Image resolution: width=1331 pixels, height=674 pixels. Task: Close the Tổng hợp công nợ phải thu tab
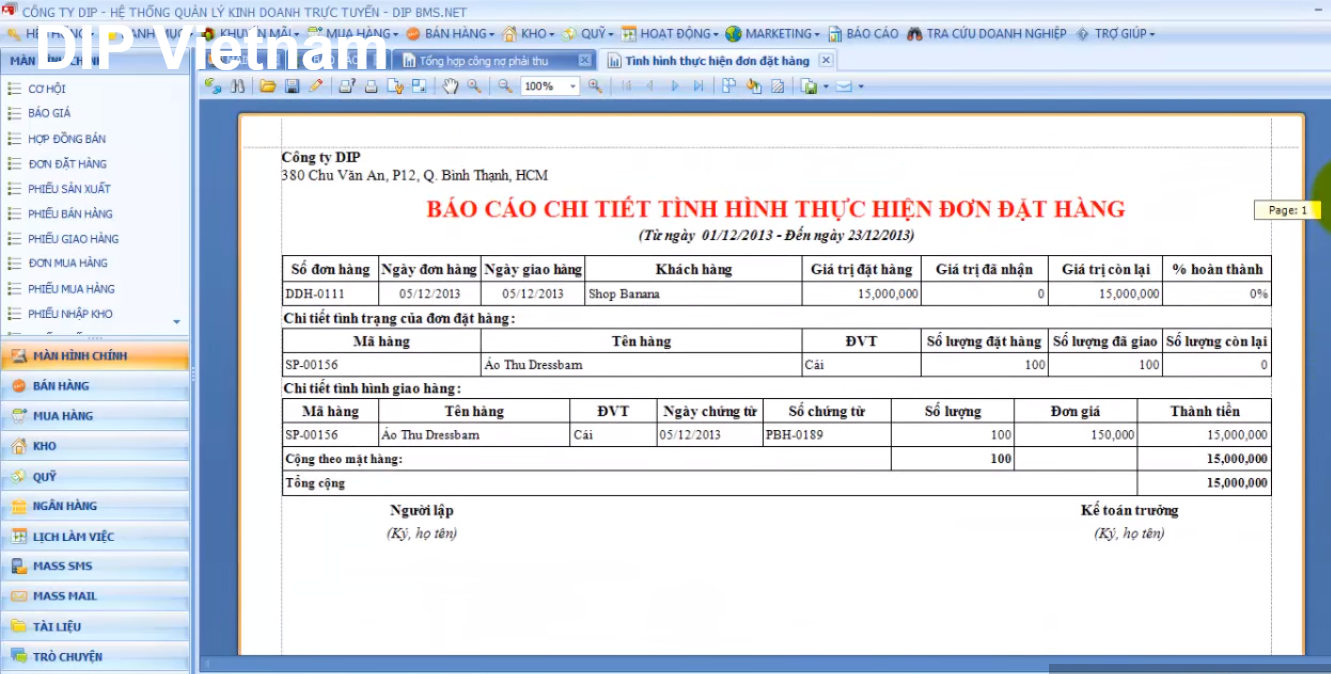pos(585,61)
